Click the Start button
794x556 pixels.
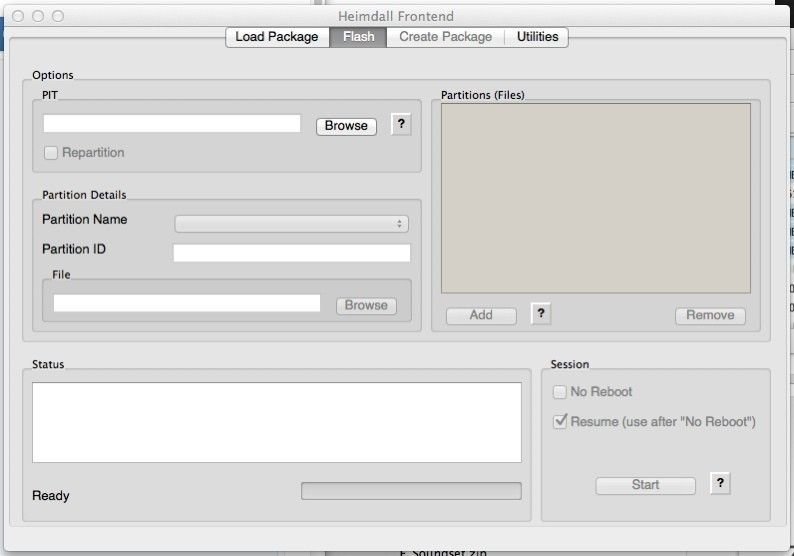pos(645,485)
